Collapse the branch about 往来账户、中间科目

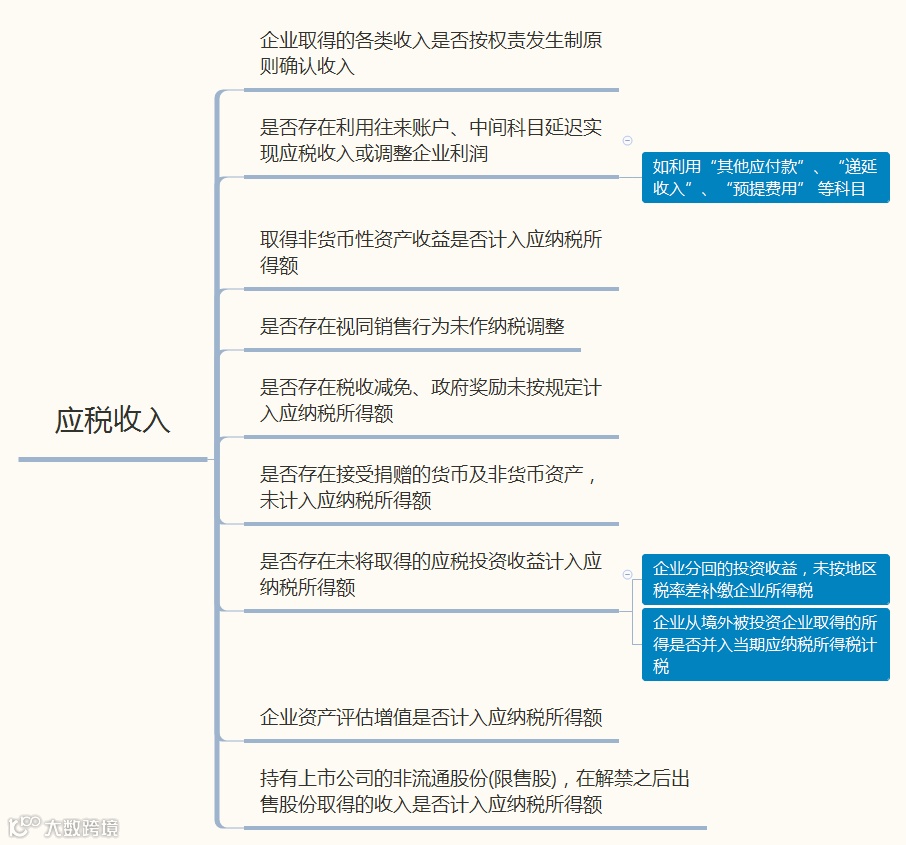[x=627, y=140]
